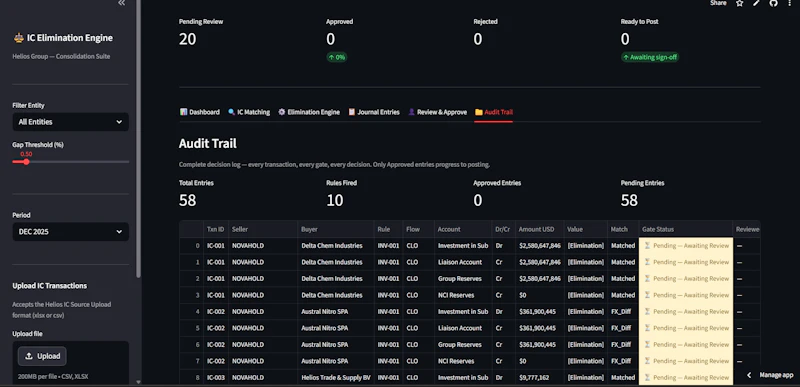Select the Audit Trail tab
This screenshot has height=387, width=800.
tap(493, 112)
